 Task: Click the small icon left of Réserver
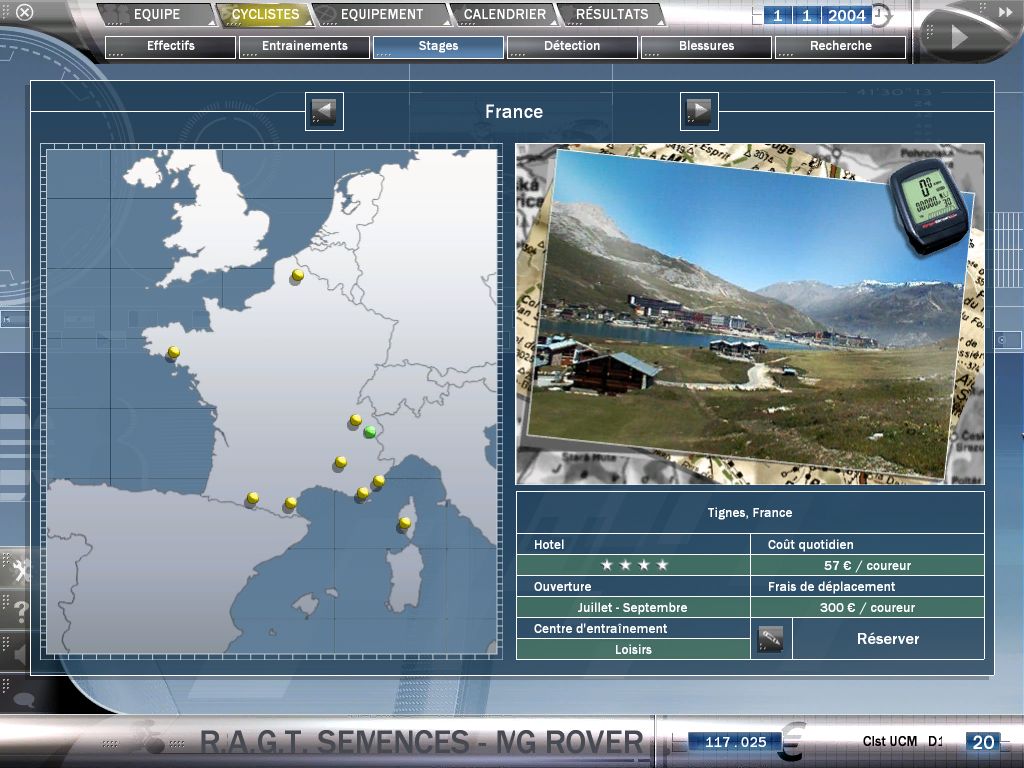point(770,639)
